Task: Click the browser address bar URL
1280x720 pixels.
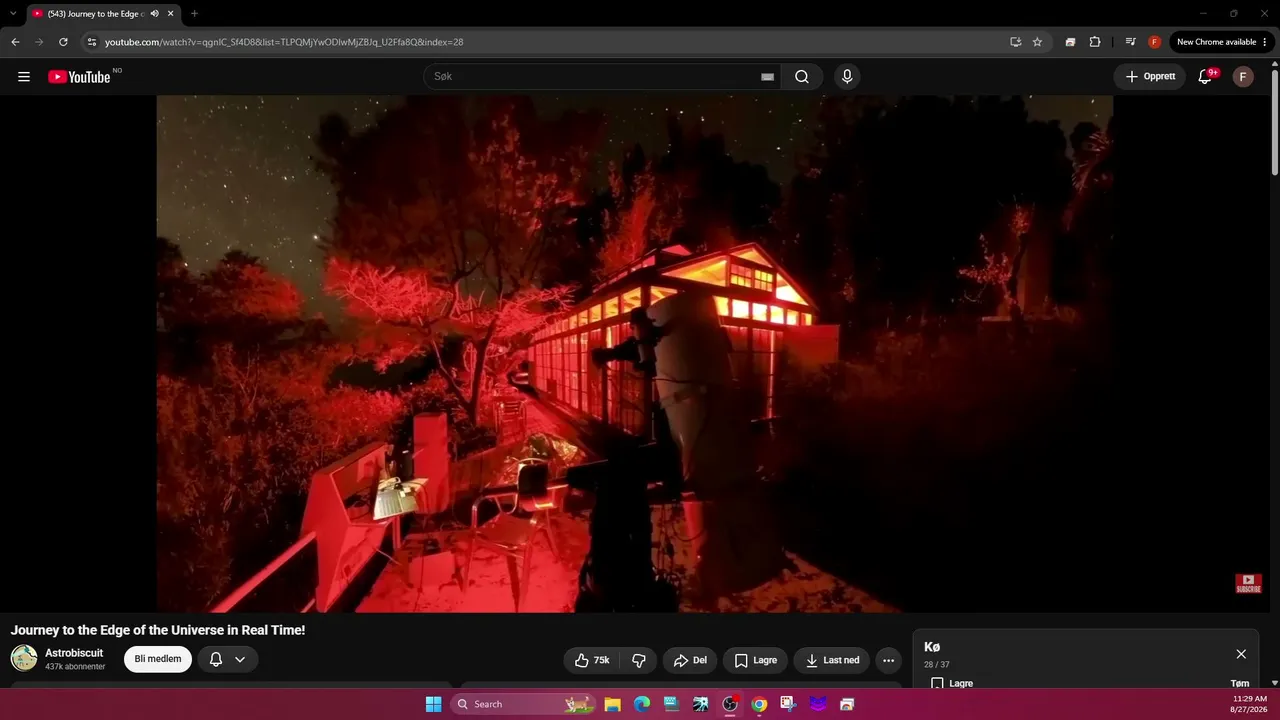Action: (284, 42)
